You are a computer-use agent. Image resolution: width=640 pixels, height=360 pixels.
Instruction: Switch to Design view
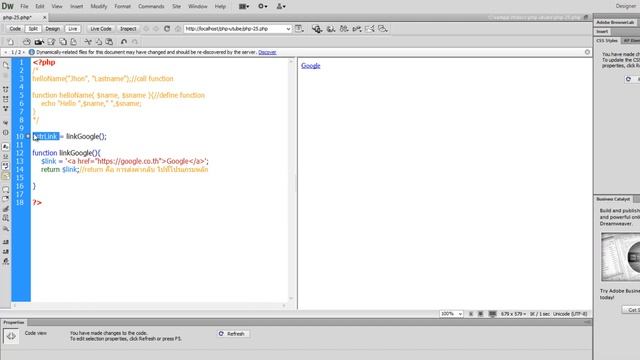(x=52, y=29)
